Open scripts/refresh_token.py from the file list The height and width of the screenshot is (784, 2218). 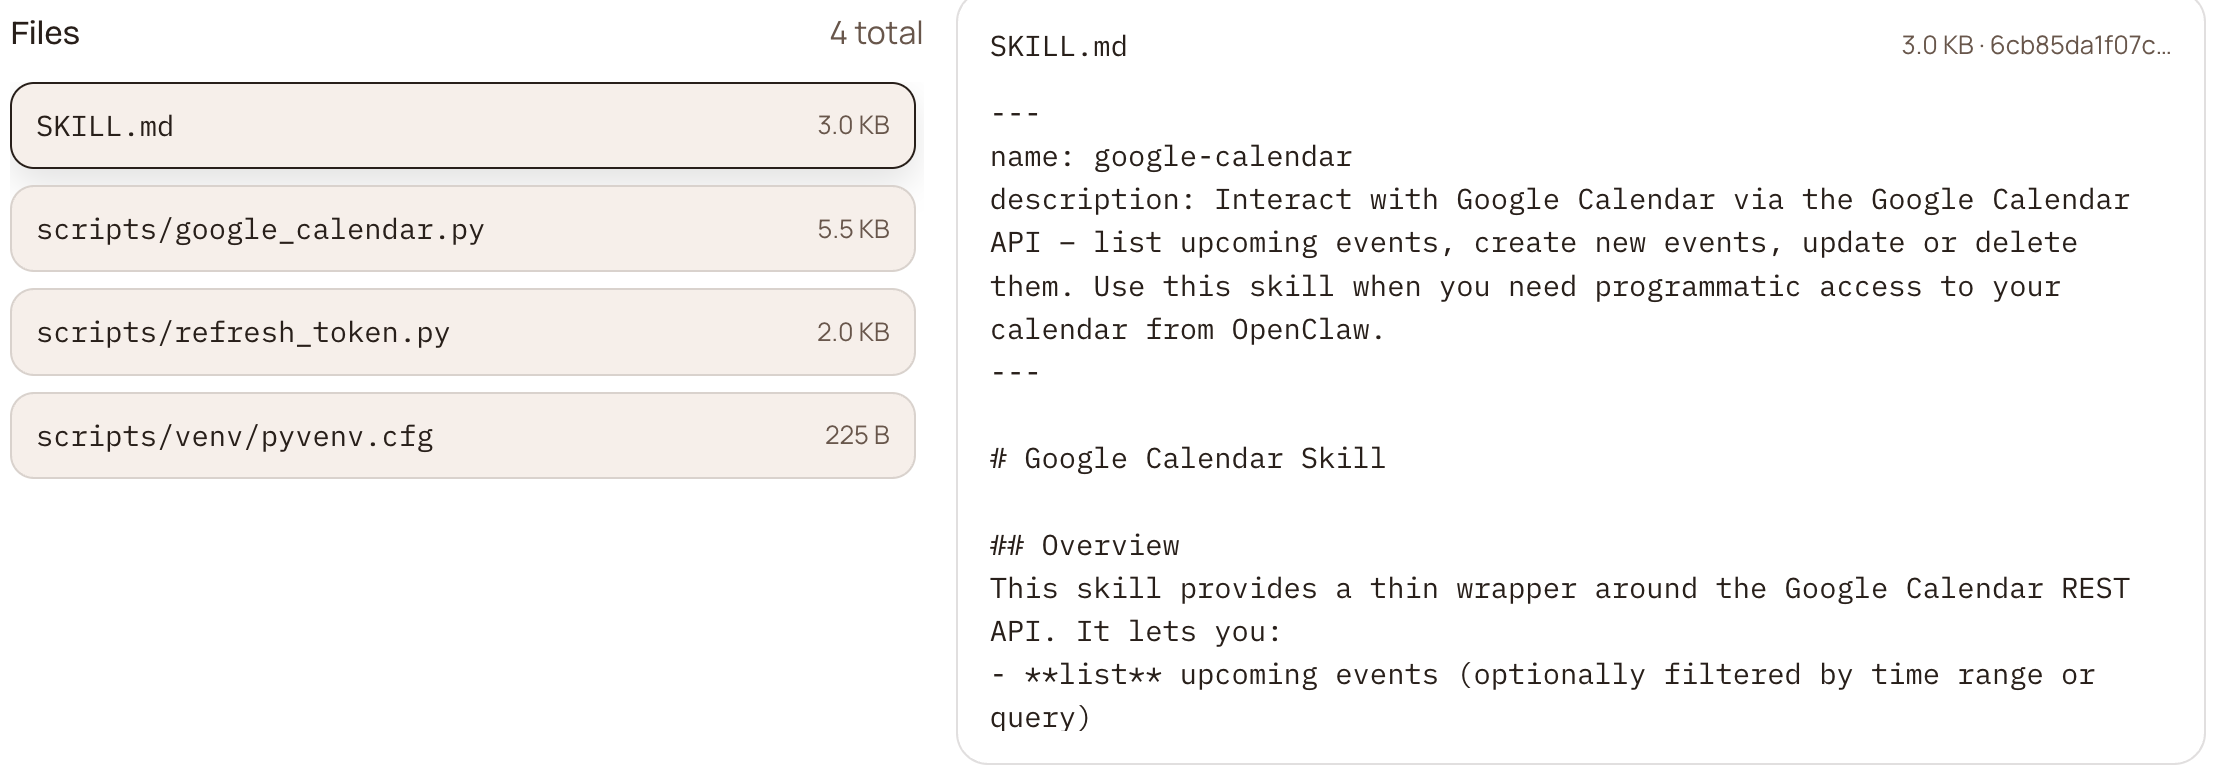[462, 332]
